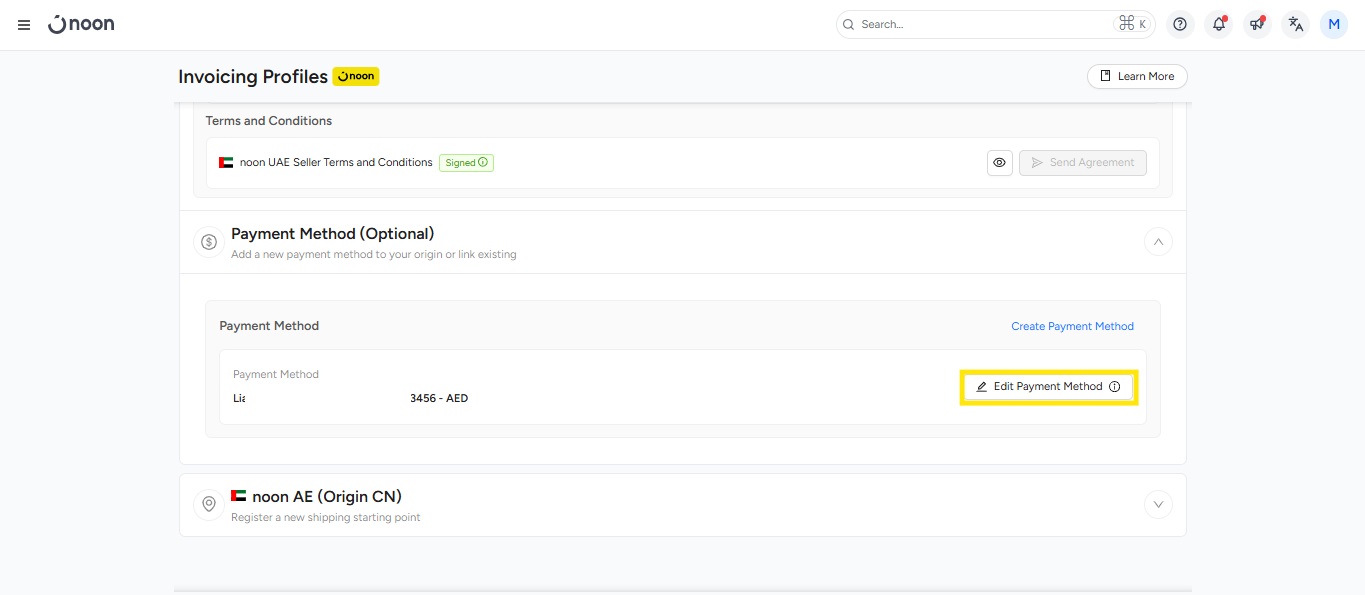Click the Signed status badge

tap(460, 163)
